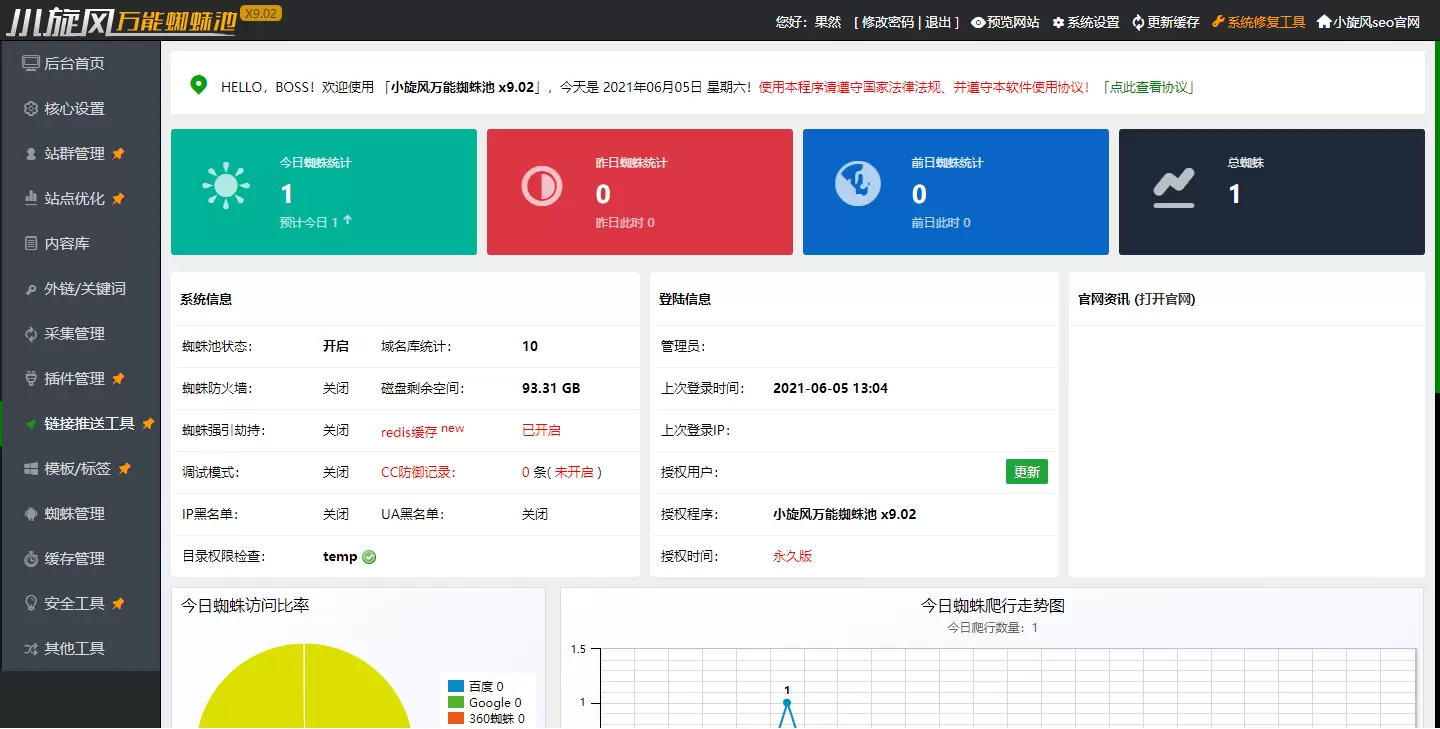The height and width of the screenshot is (729, 1440).
Task: Switch to 后台首页 dashboard
Action: click(75, 63)
